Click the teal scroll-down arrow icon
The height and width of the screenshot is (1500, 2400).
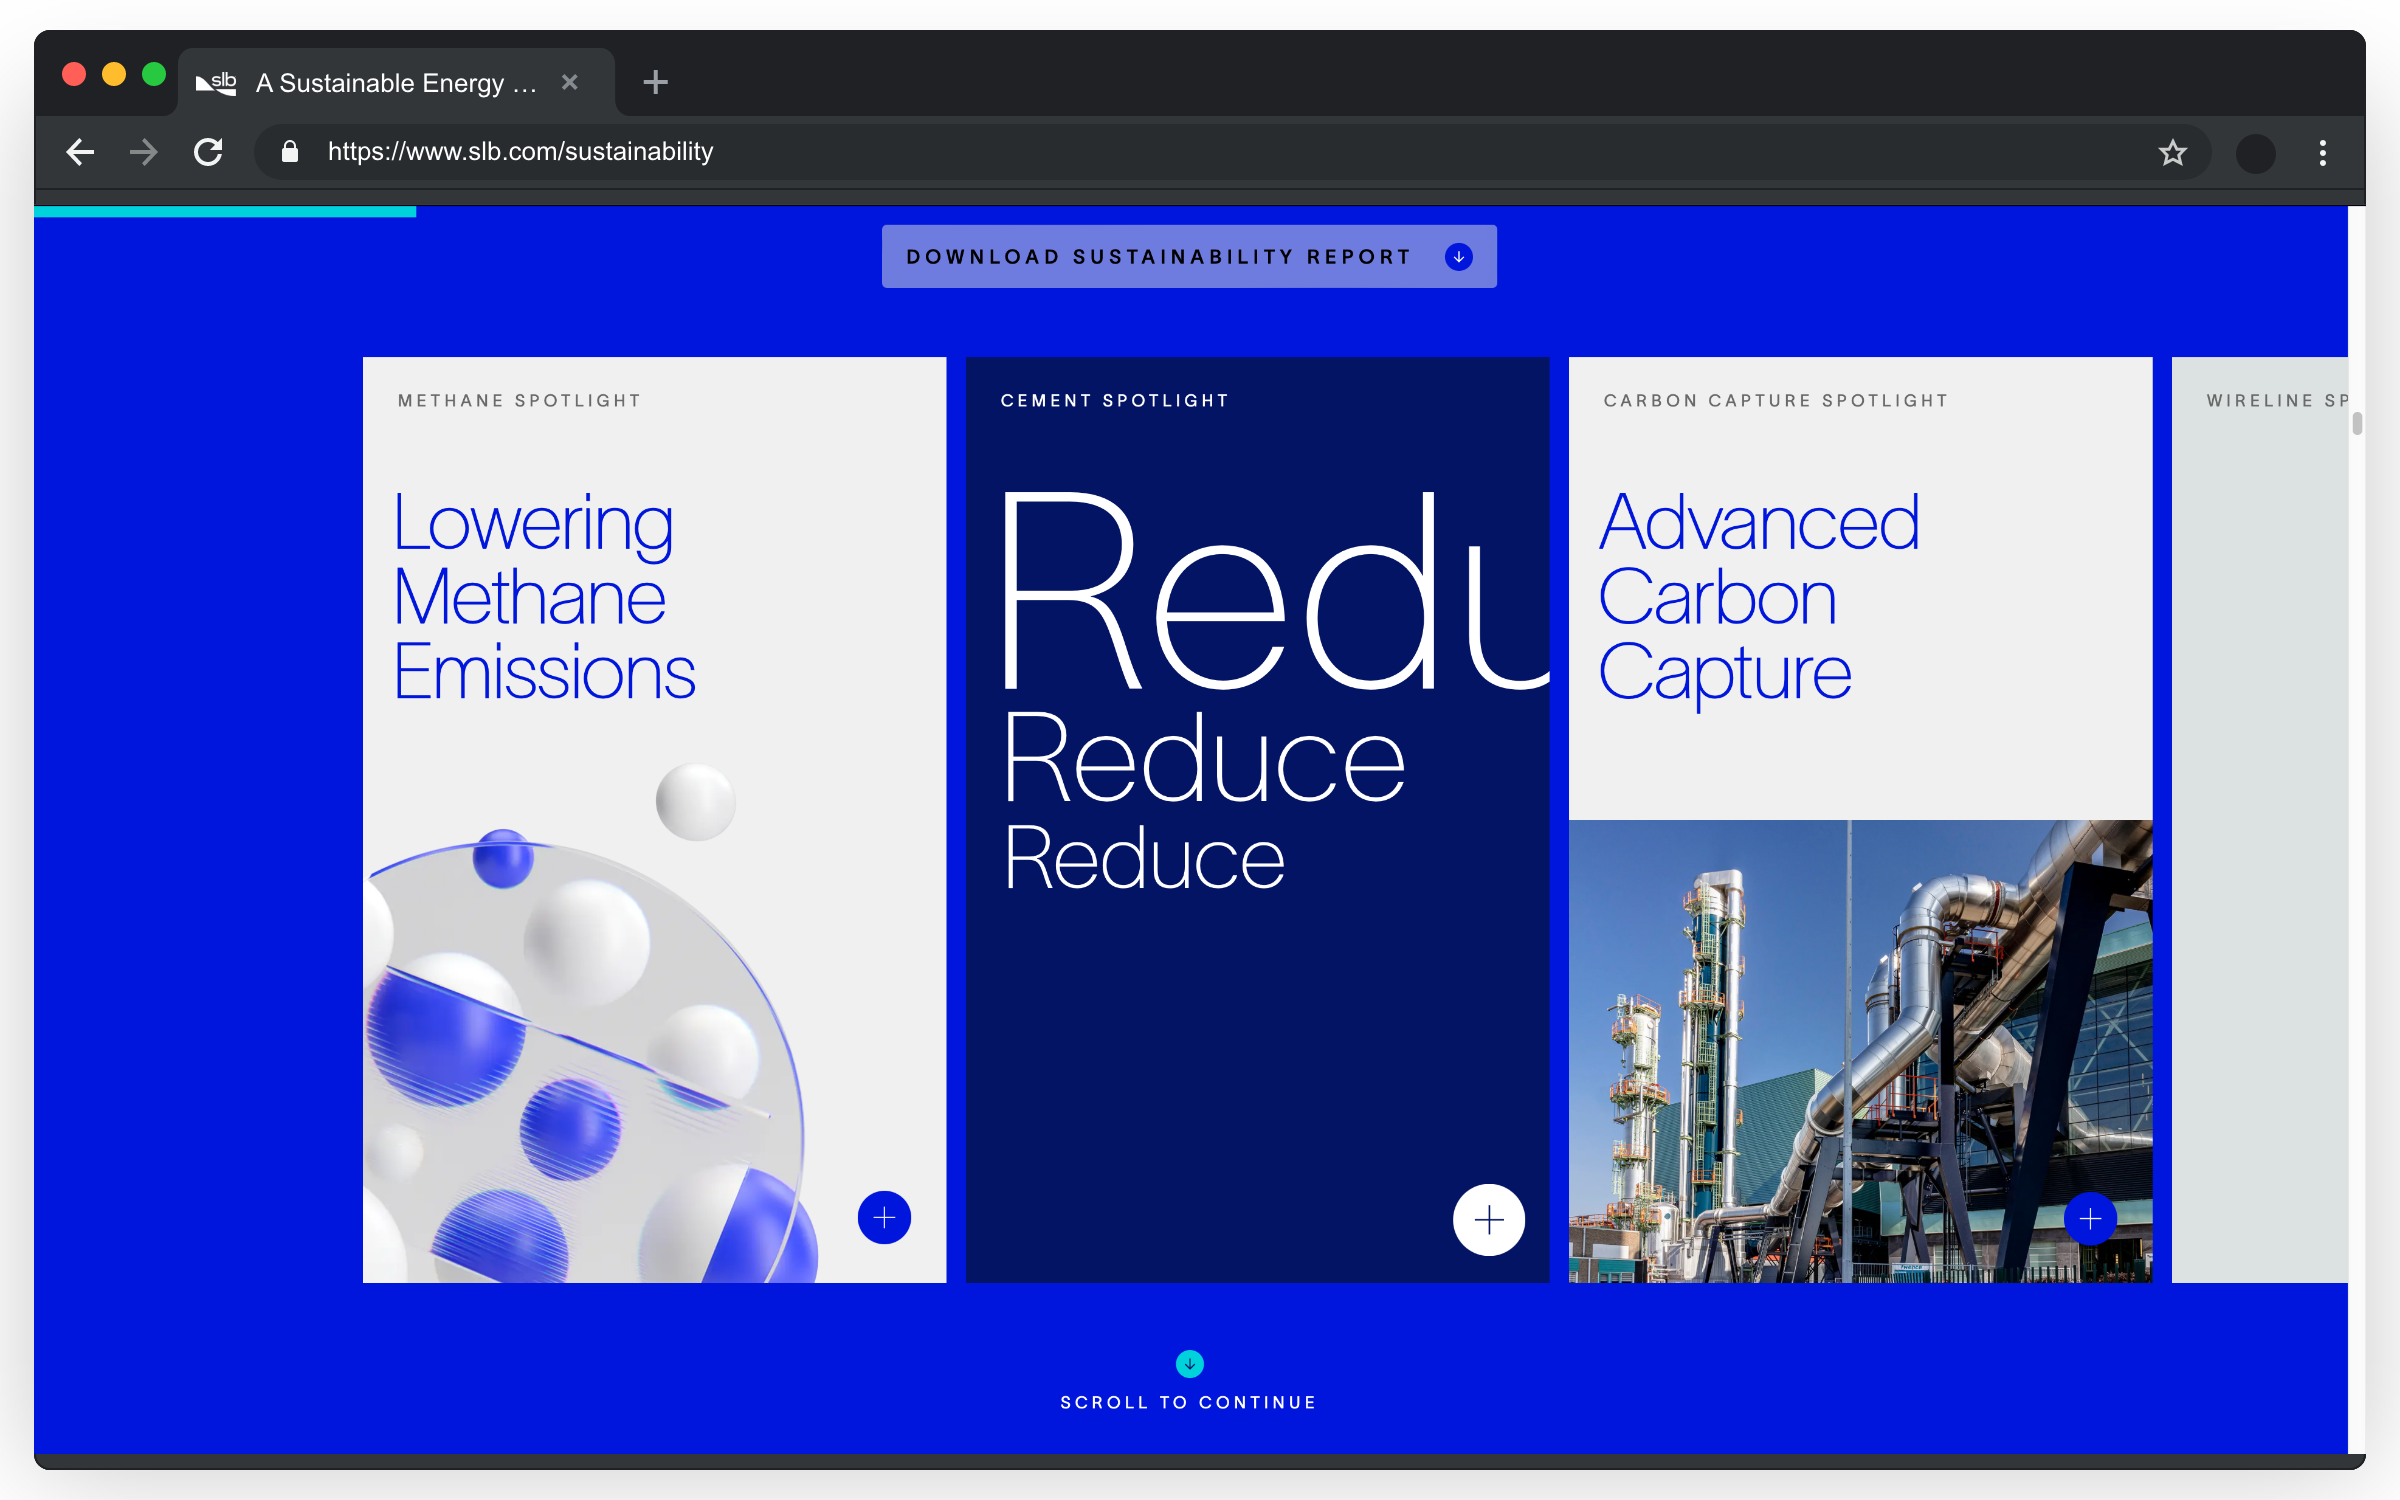click(x=1189, y=1363)
